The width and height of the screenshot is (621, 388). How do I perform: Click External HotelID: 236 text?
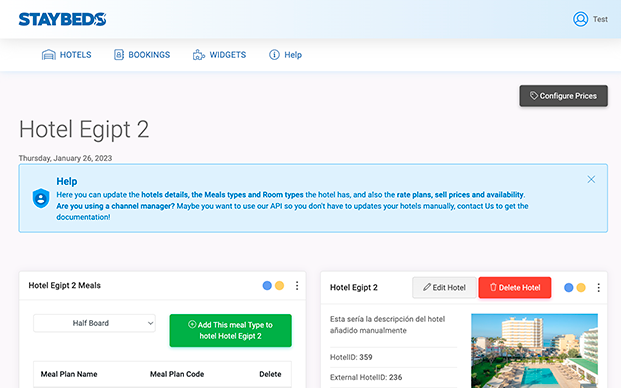[366, 377]
